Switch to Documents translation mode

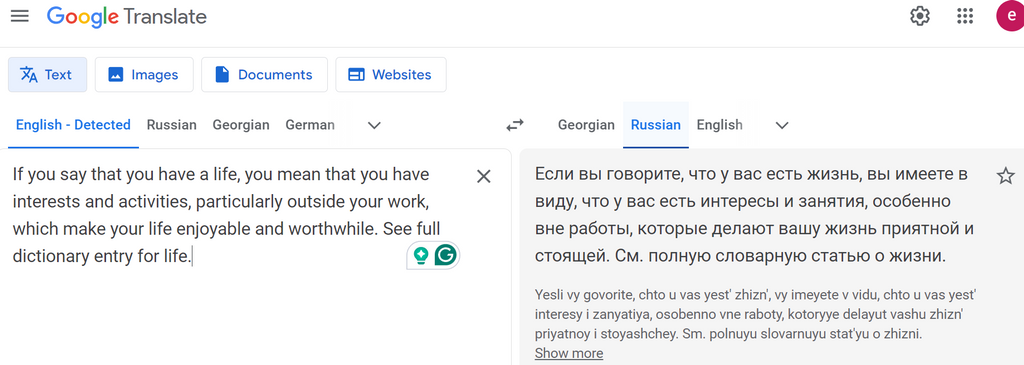click(264, 74)
